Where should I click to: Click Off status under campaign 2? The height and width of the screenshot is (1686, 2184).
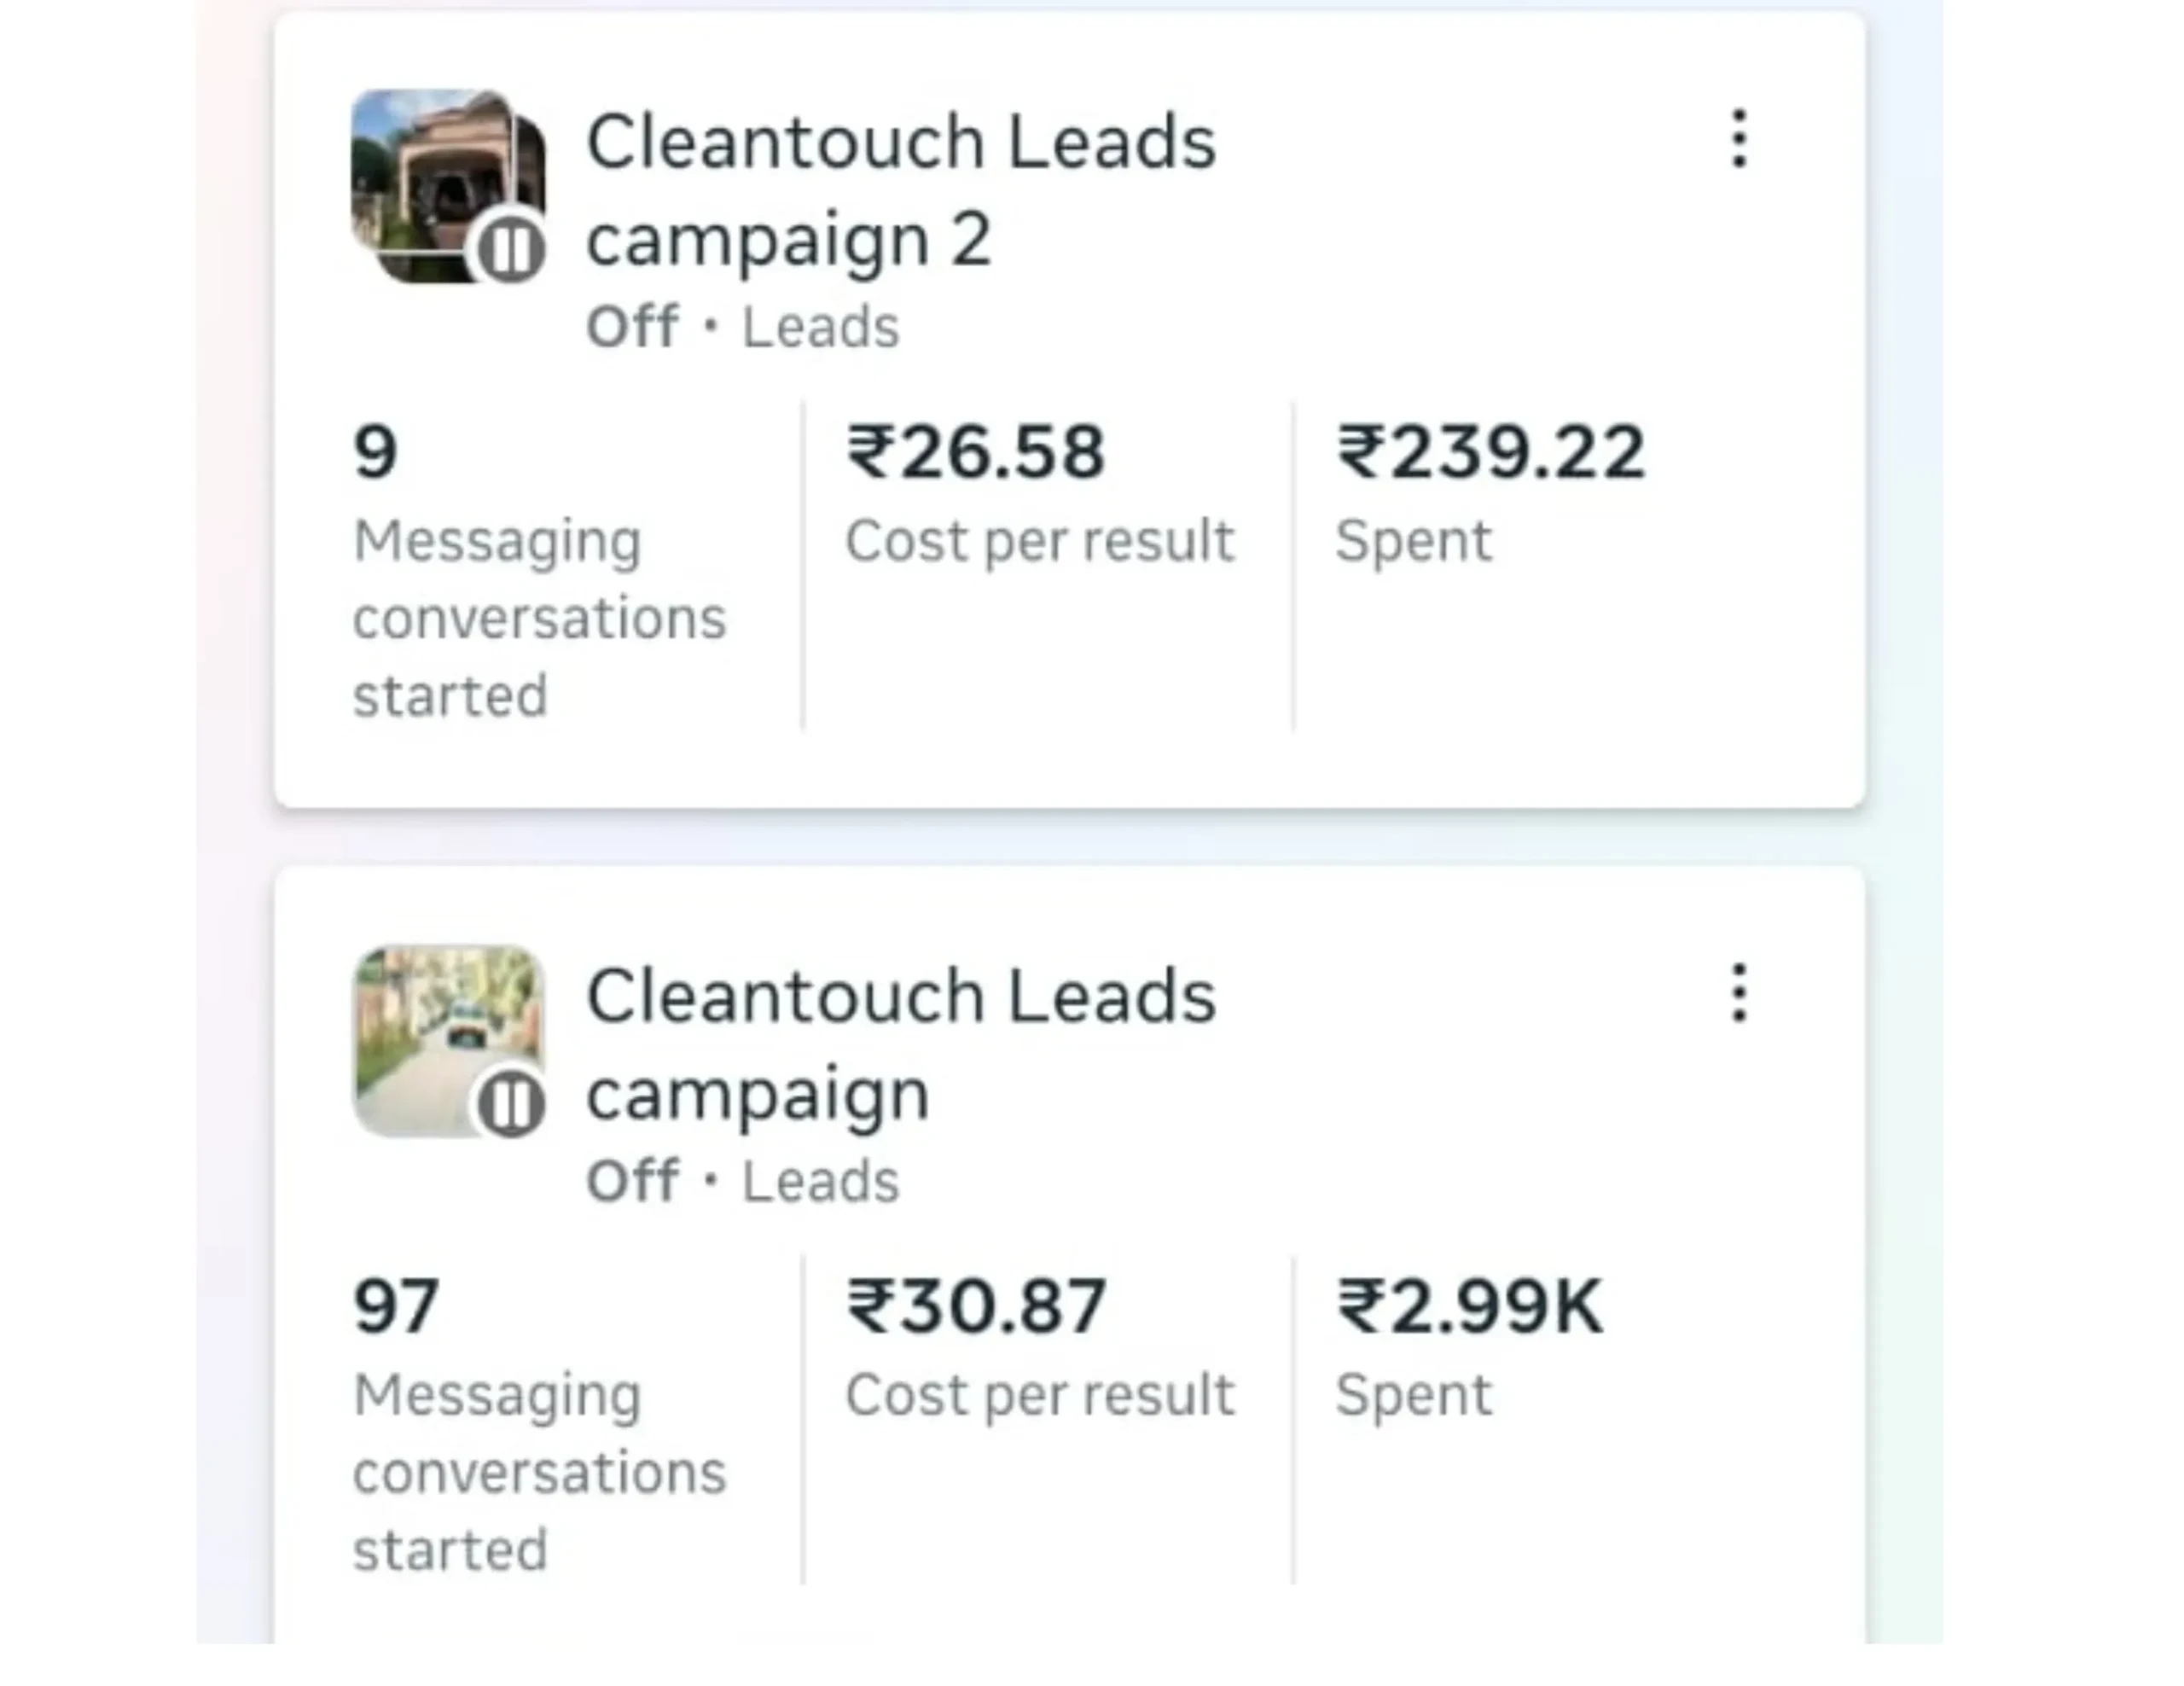point(632,327)
